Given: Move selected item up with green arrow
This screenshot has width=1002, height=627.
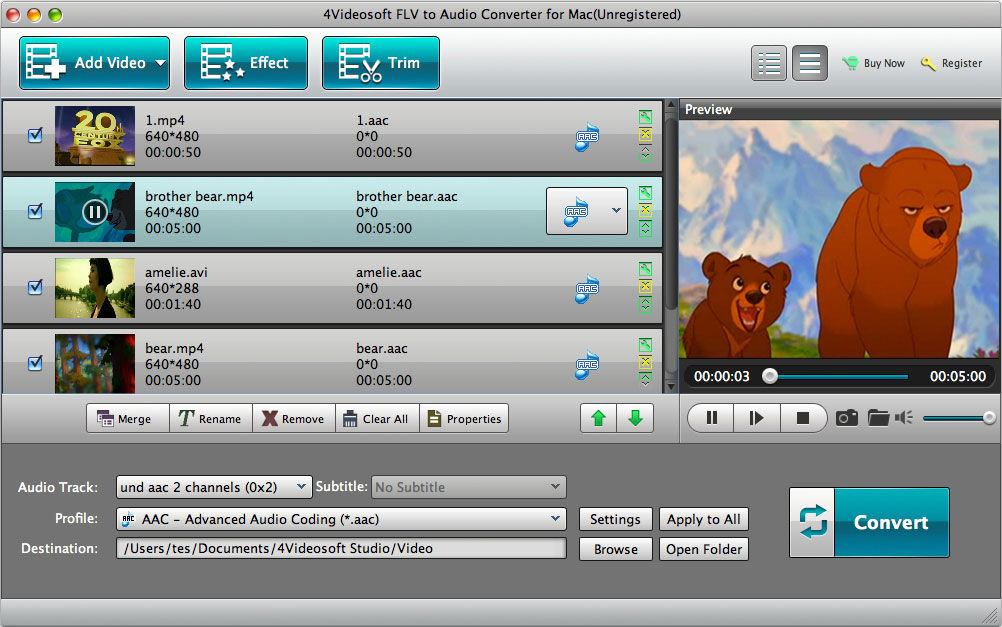Looking at the screenshot, I should [x=598, y=418].
